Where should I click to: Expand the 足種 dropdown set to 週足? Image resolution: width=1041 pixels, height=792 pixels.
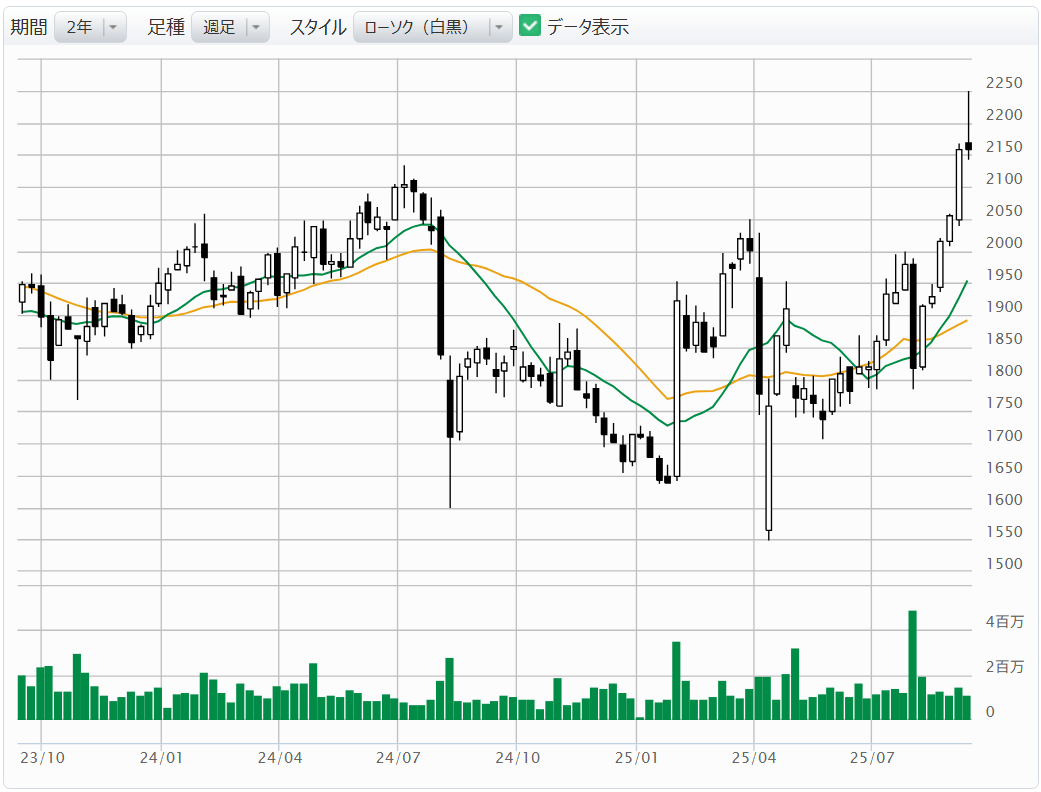tap(230, 27)
